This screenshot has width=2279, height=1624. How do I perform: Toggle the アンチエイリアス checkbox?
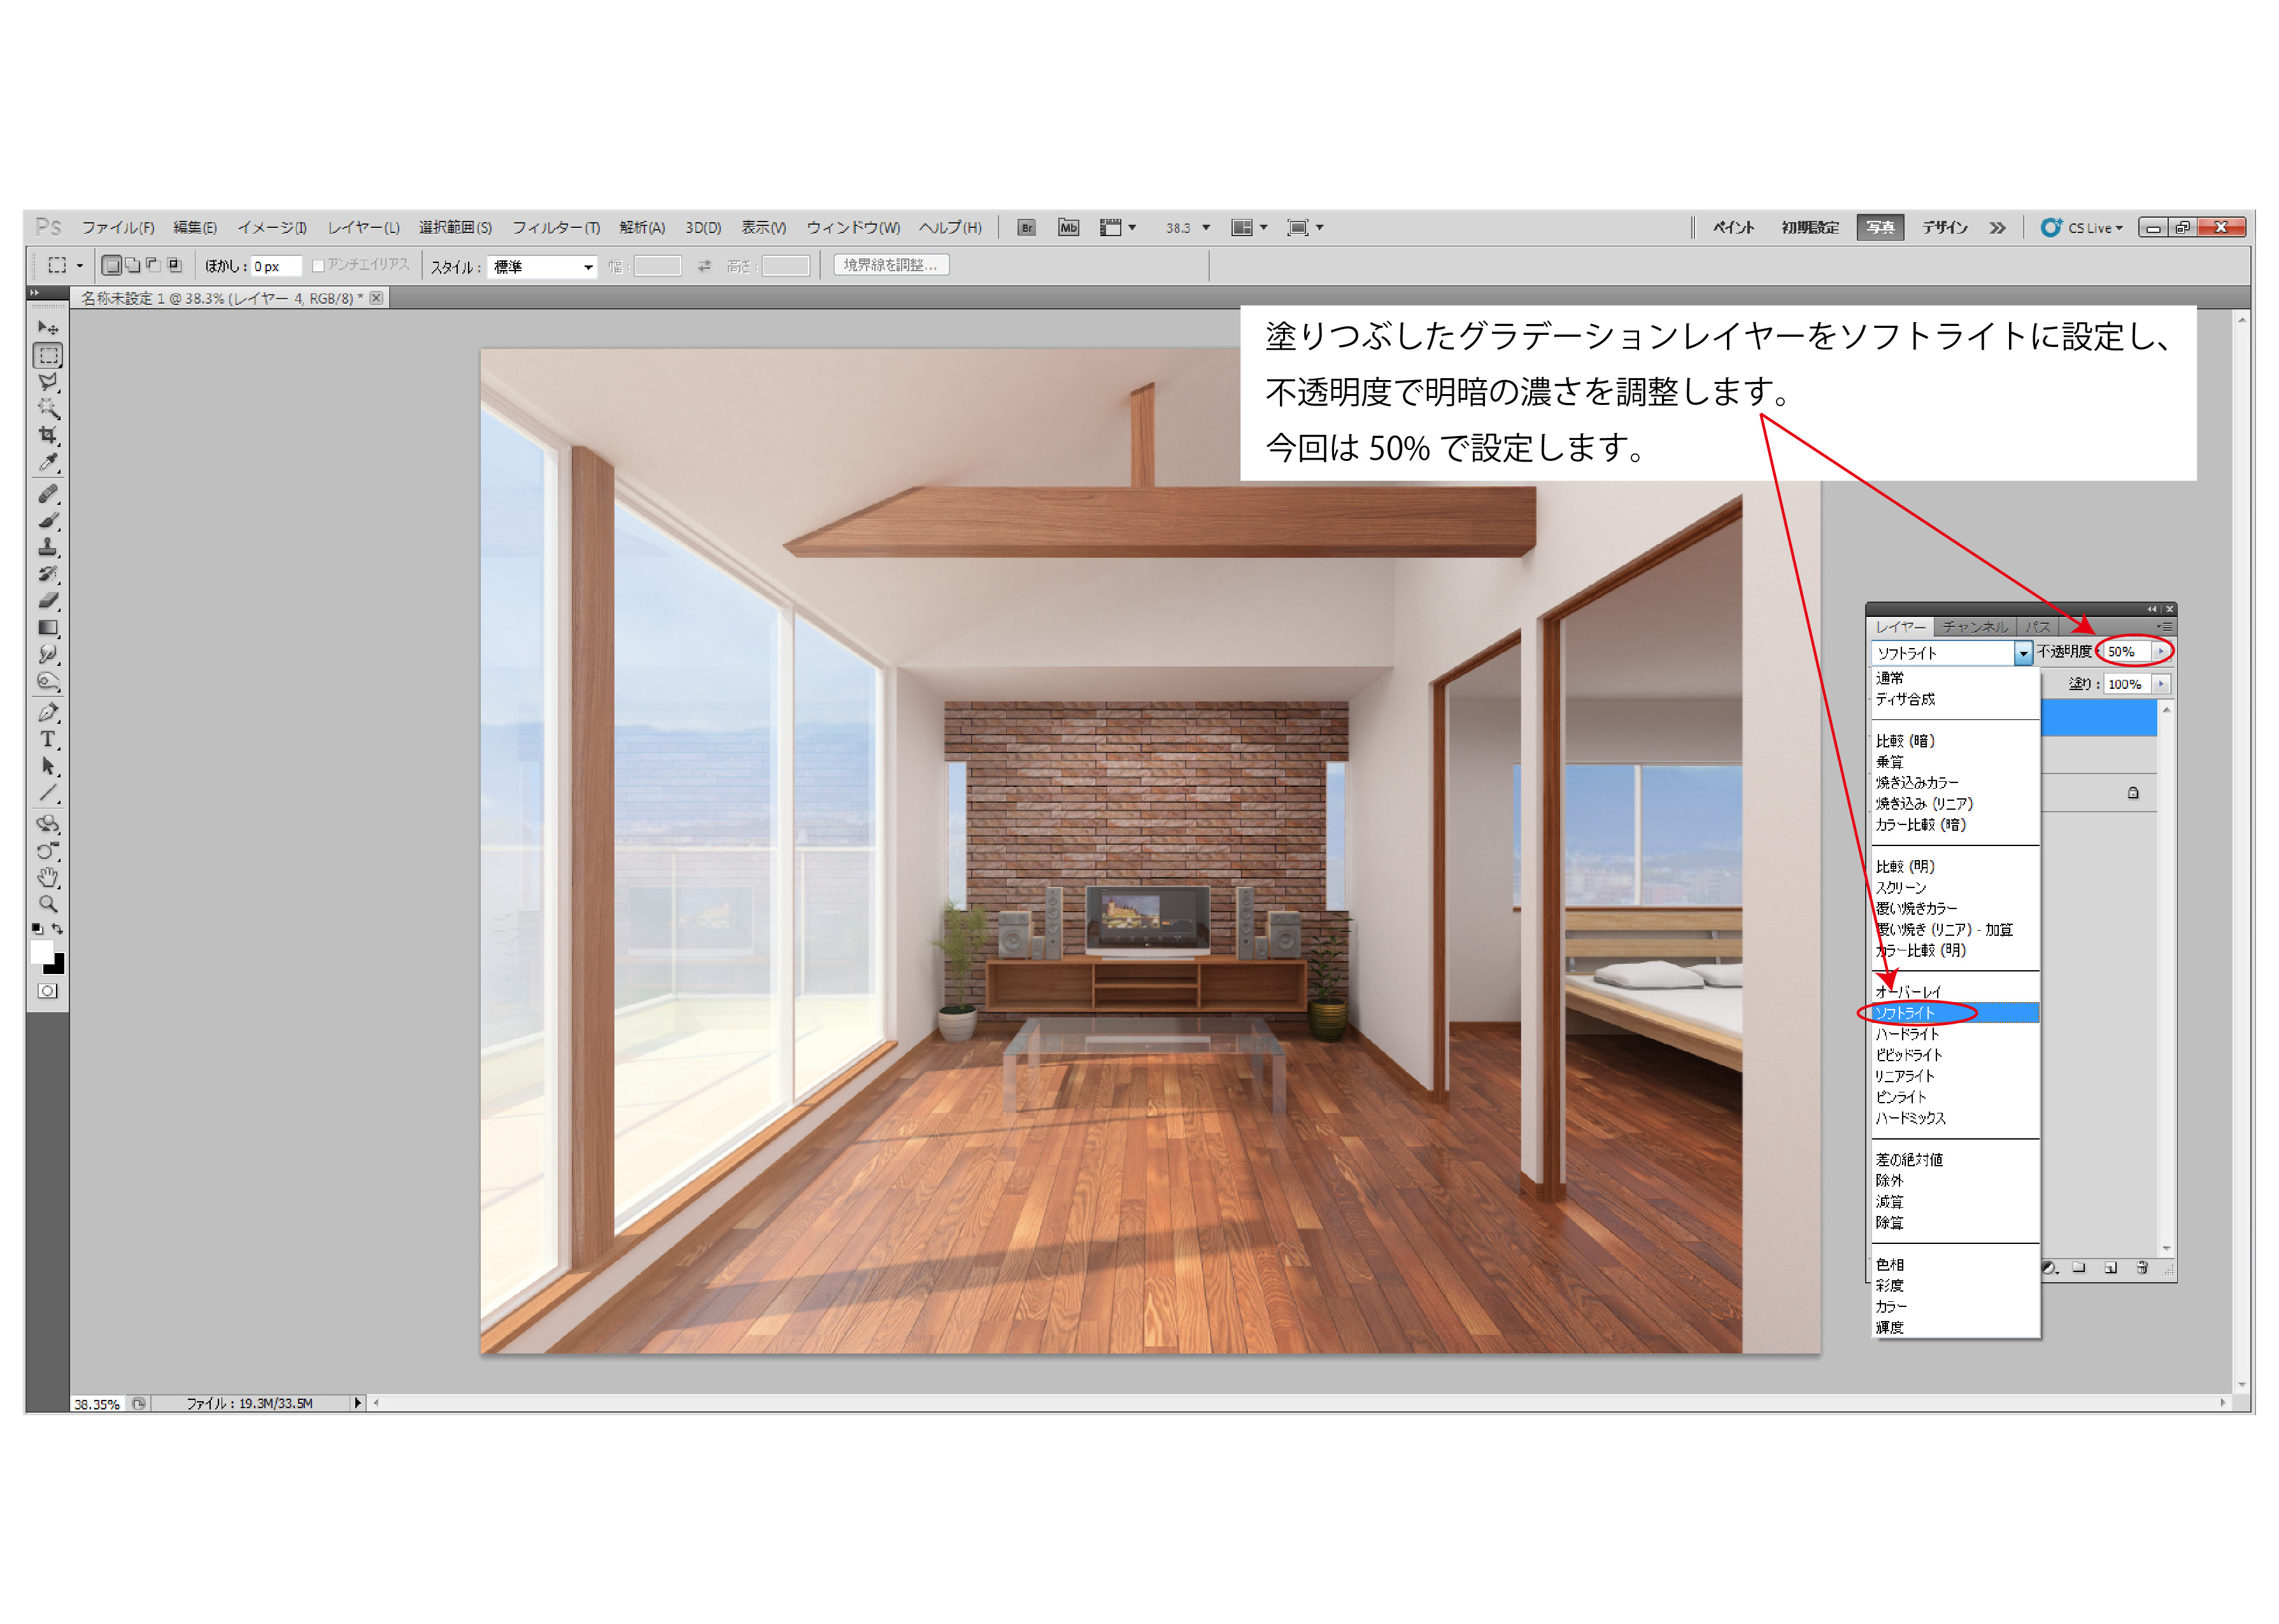click(318, 266)
